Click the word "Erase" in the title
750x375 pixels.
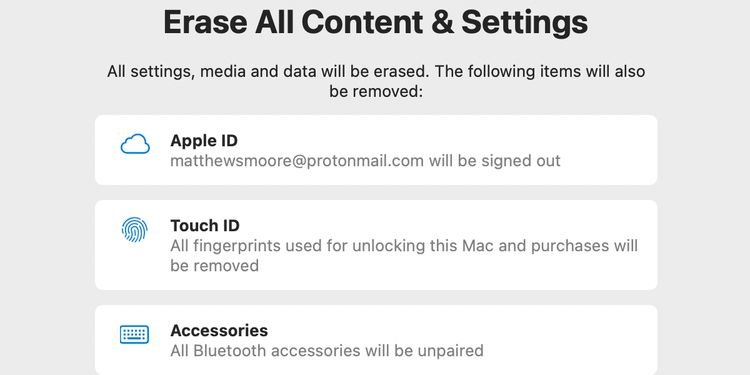205,22
